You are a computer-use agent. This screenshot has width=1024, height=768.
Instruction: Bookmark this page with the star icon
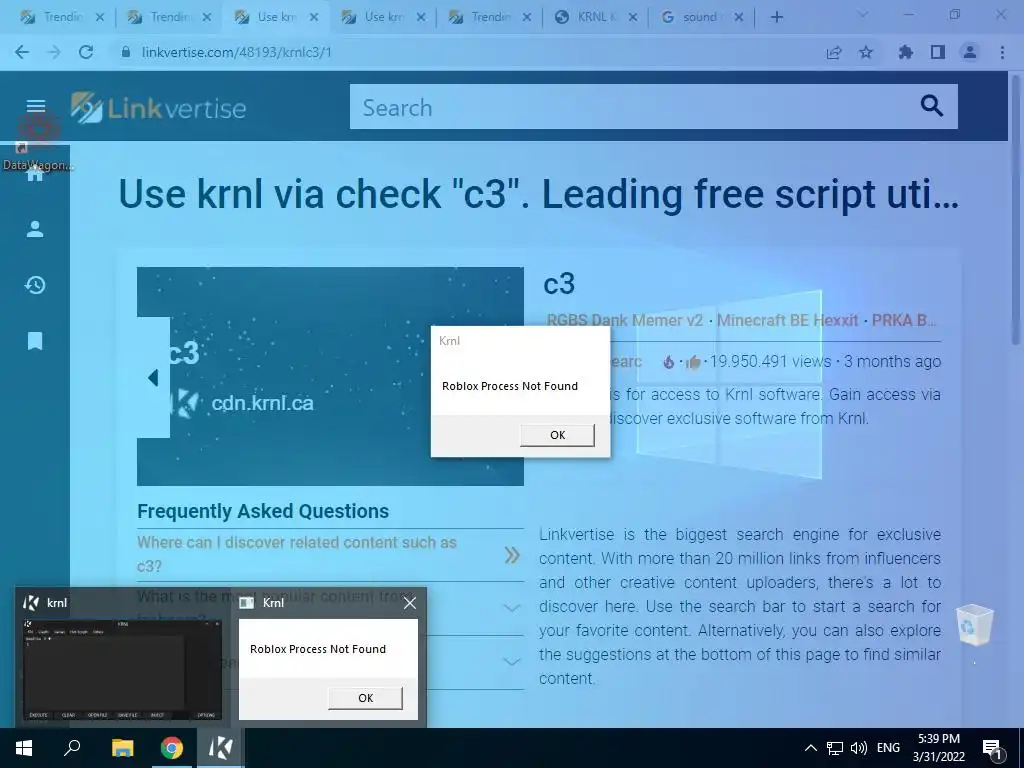866,52
